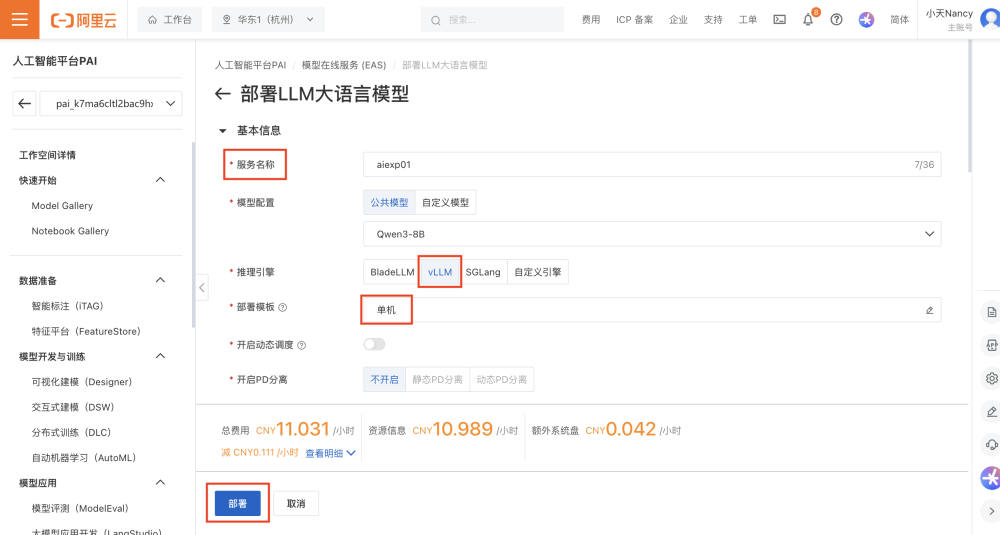
Task: Open the hamburger main menu
Action: (x=20, y=19)
